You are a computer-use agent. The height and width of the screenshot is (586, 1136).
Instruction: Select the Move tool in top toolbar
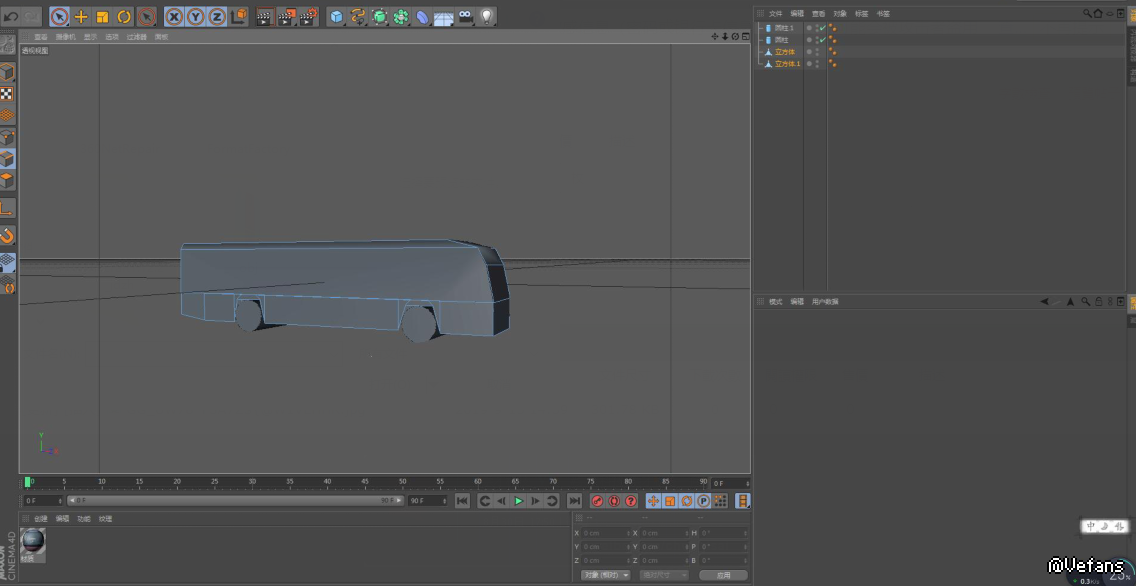81,16
